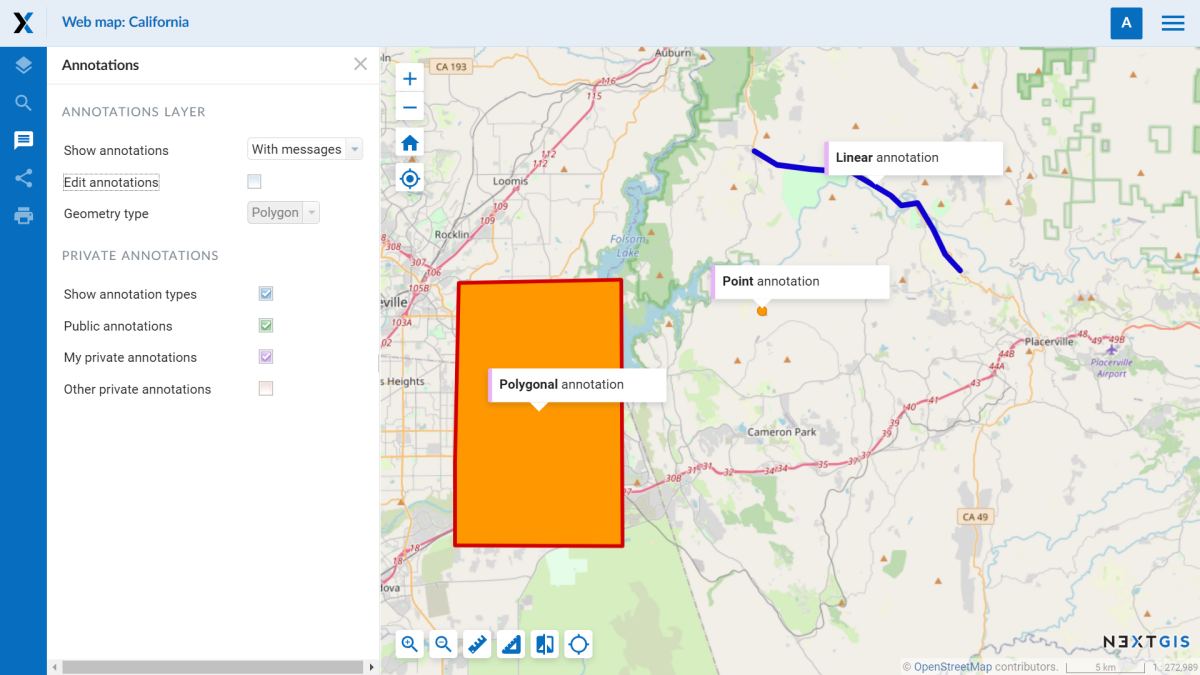Enable Other private annotations
The image size is (1200, 675).
(x=266, y=388)
